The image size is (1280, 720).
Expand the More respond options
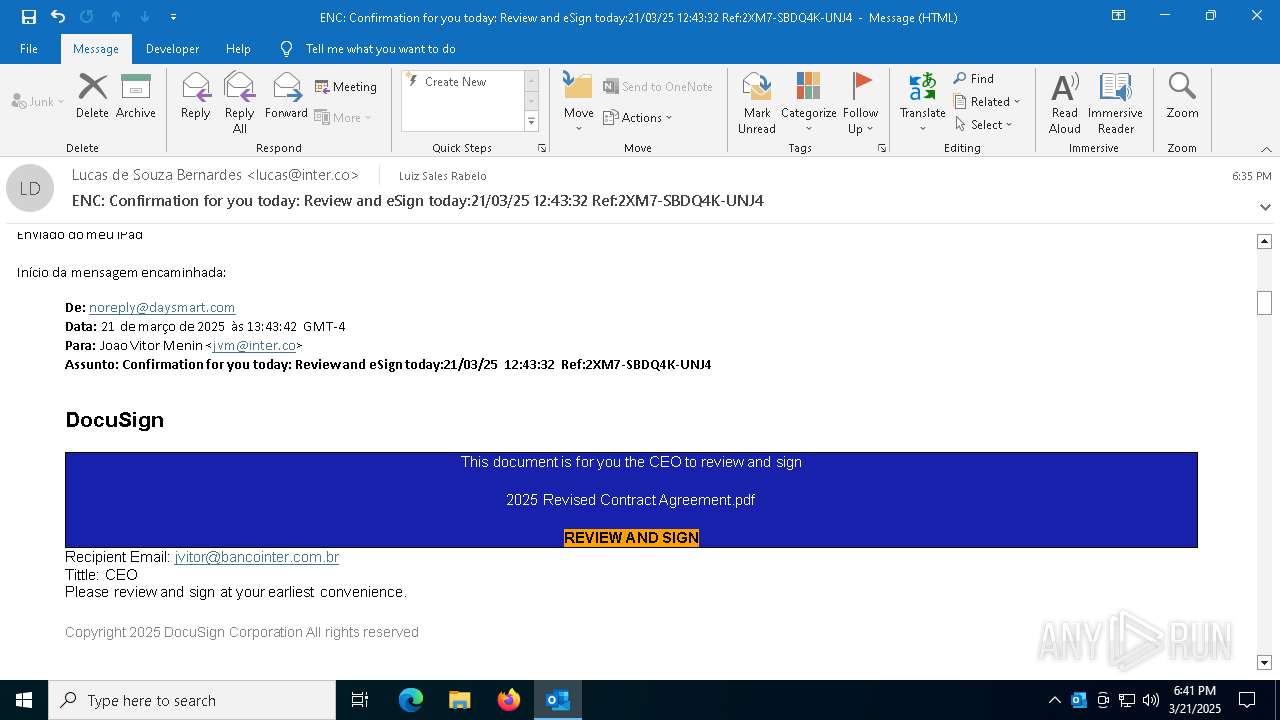[343, 117]
